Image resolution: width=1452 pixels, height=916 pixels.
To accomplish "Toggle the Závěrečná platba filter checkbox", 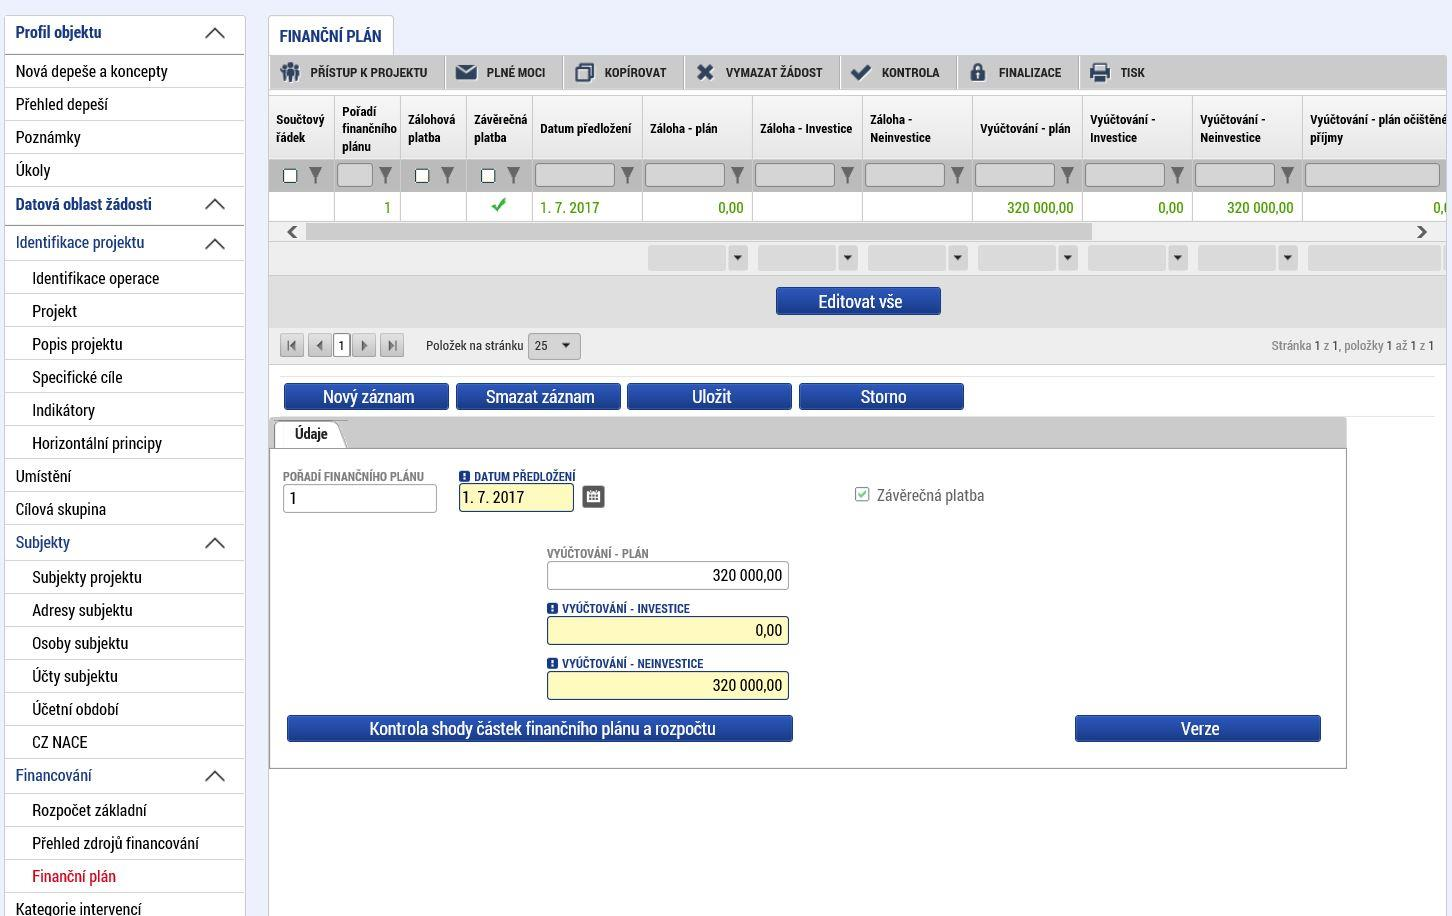I will point(488,176).
